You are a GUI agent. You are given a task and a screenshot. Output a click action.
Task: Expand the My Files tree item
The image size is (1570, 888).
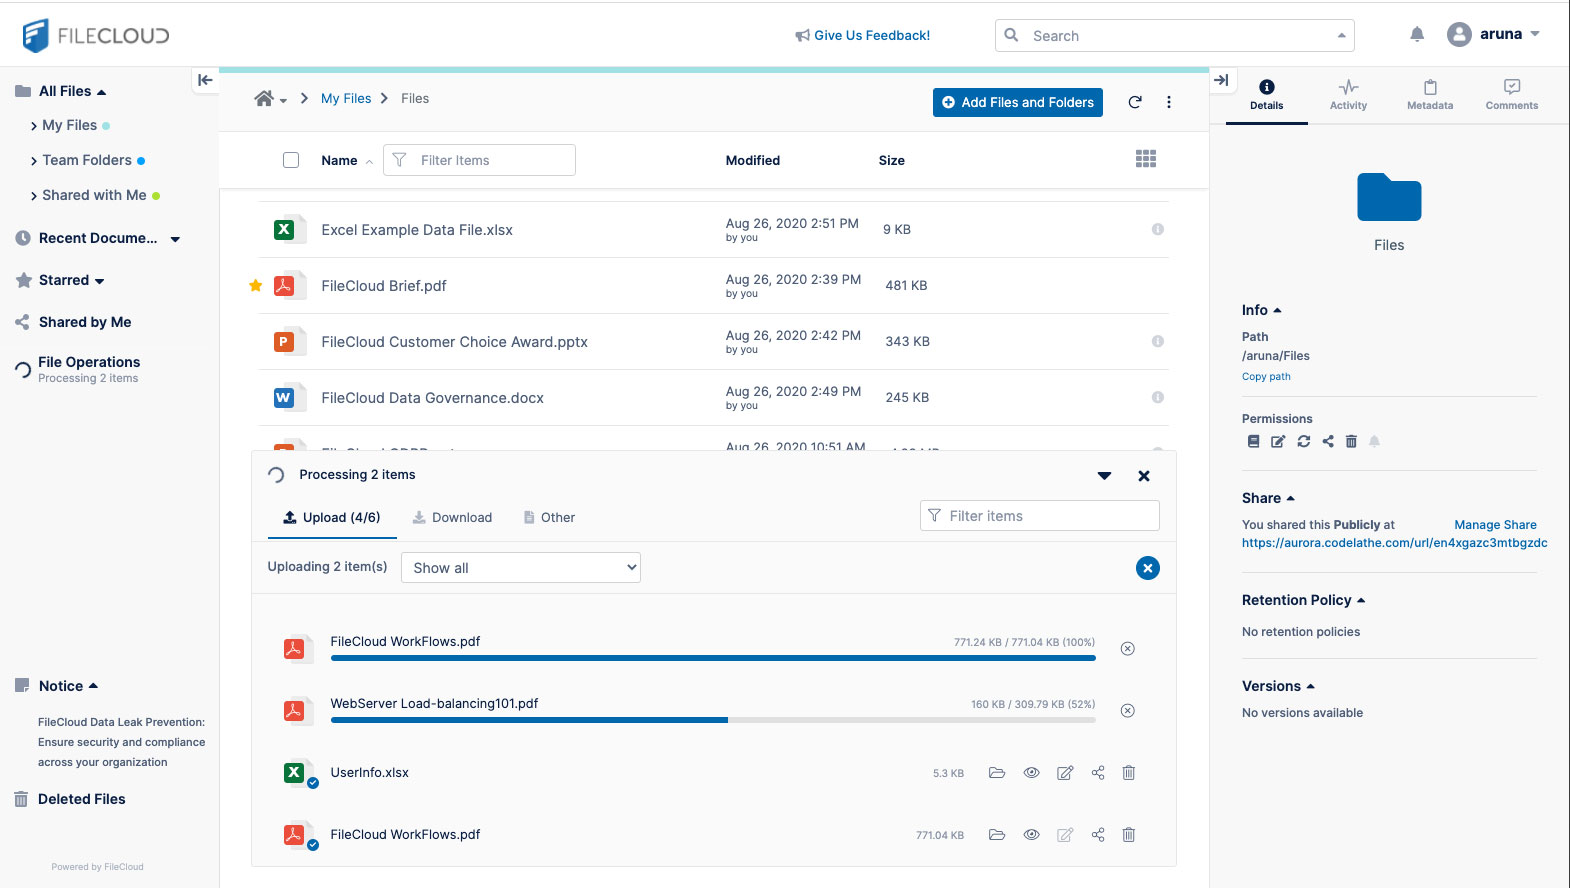[x=34, y=126]
